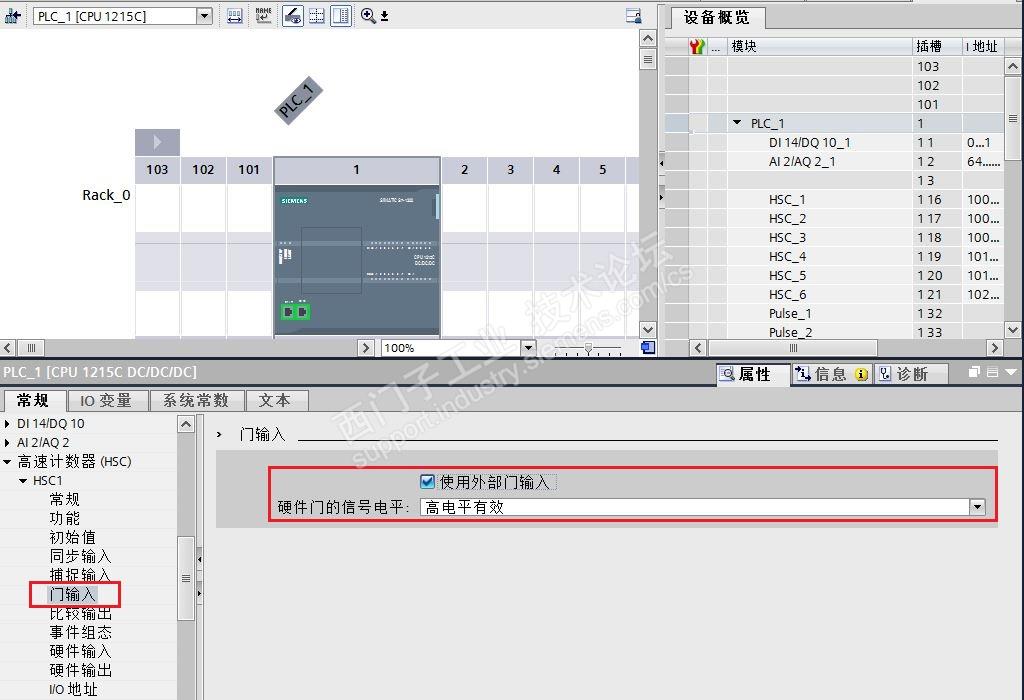Click device view horizontal scroll right arrow

(366, 347)
